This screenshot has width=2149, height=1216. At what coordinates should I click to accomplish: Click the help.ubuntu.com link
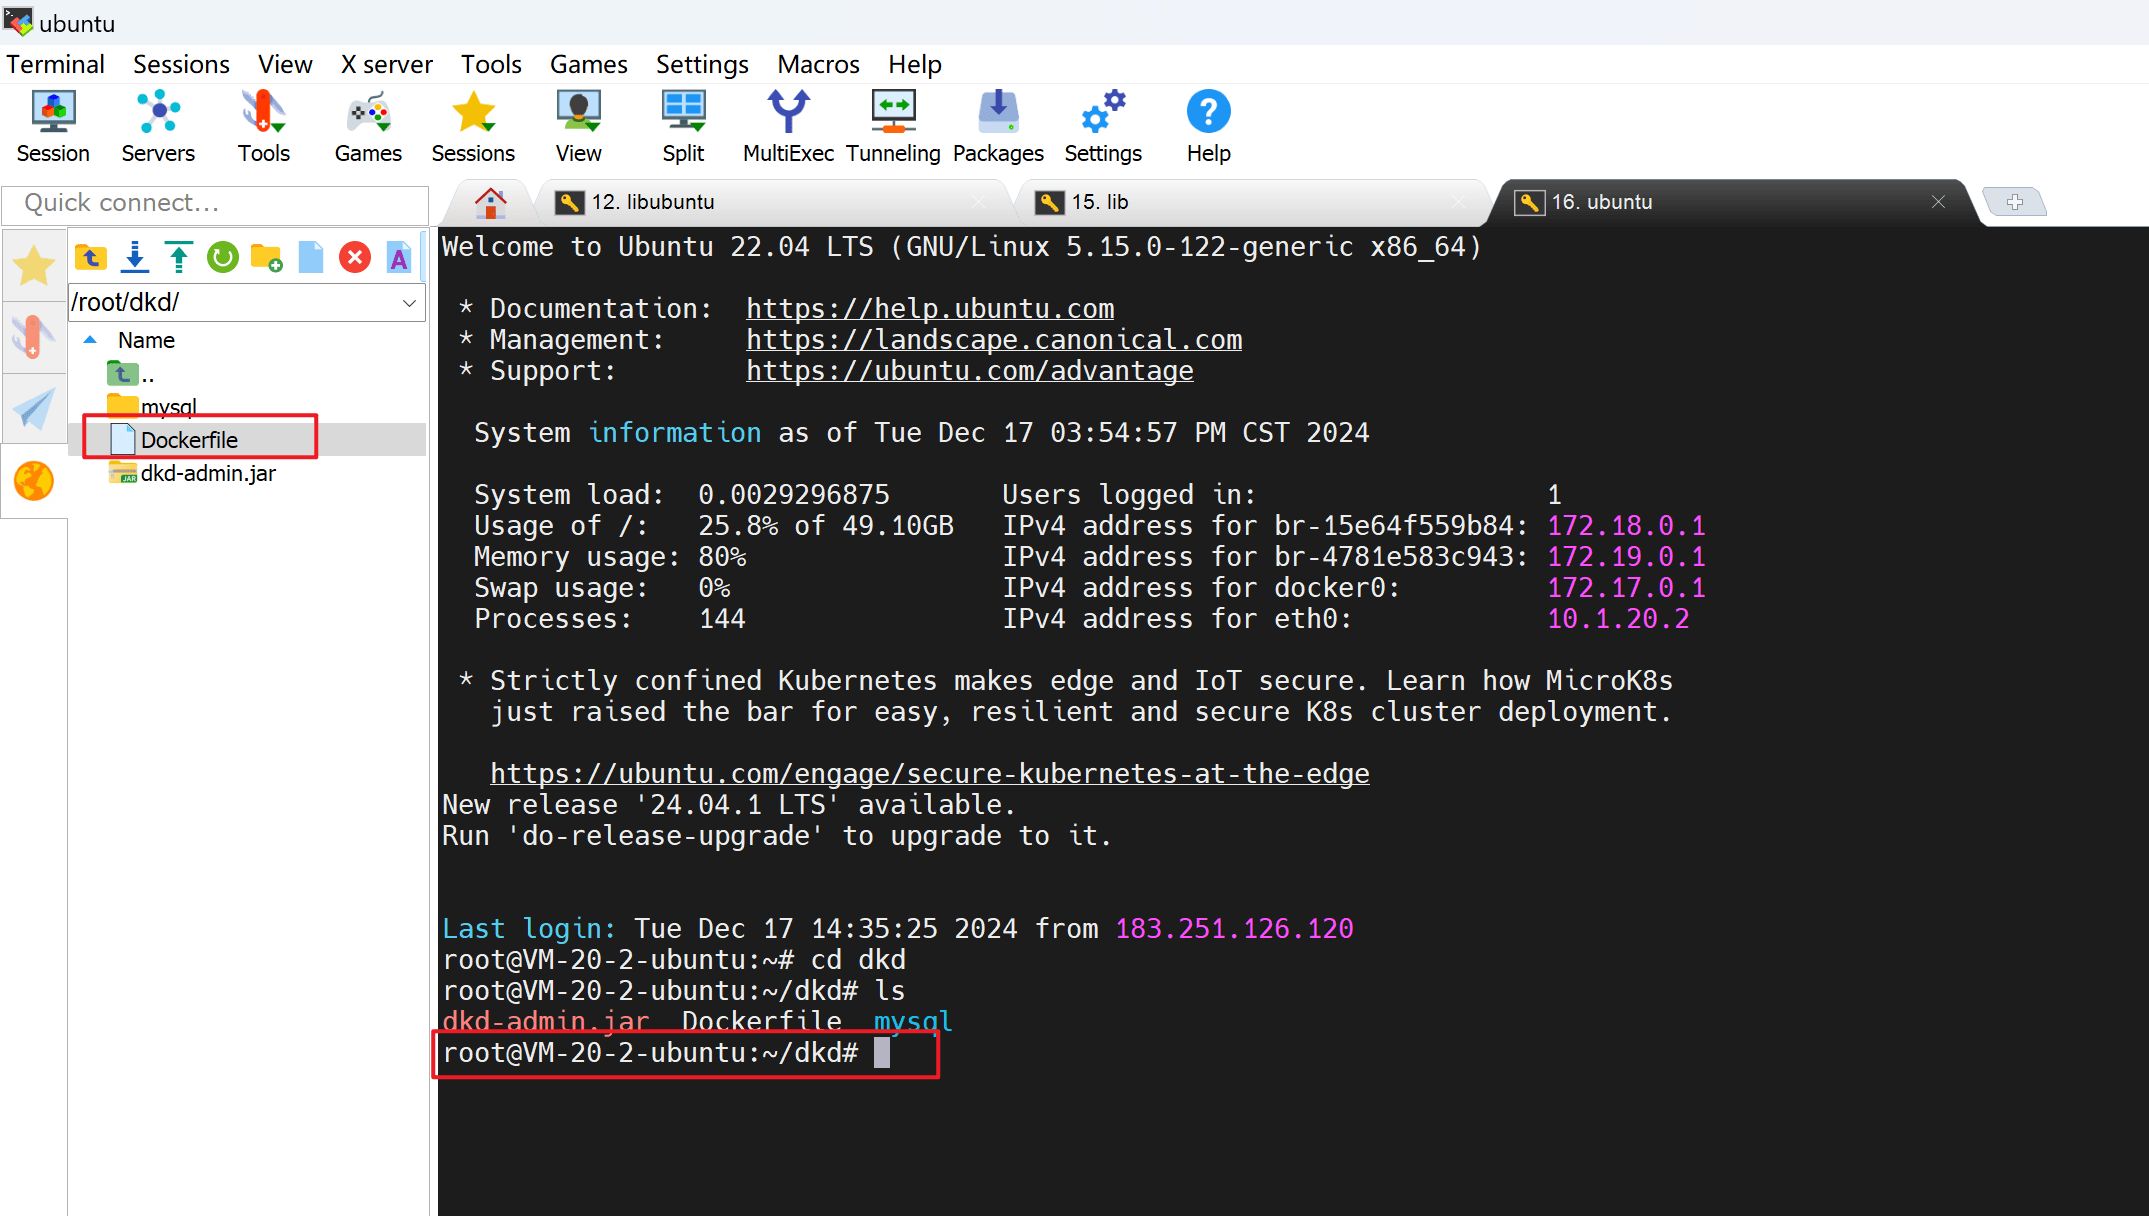[930, 309]
